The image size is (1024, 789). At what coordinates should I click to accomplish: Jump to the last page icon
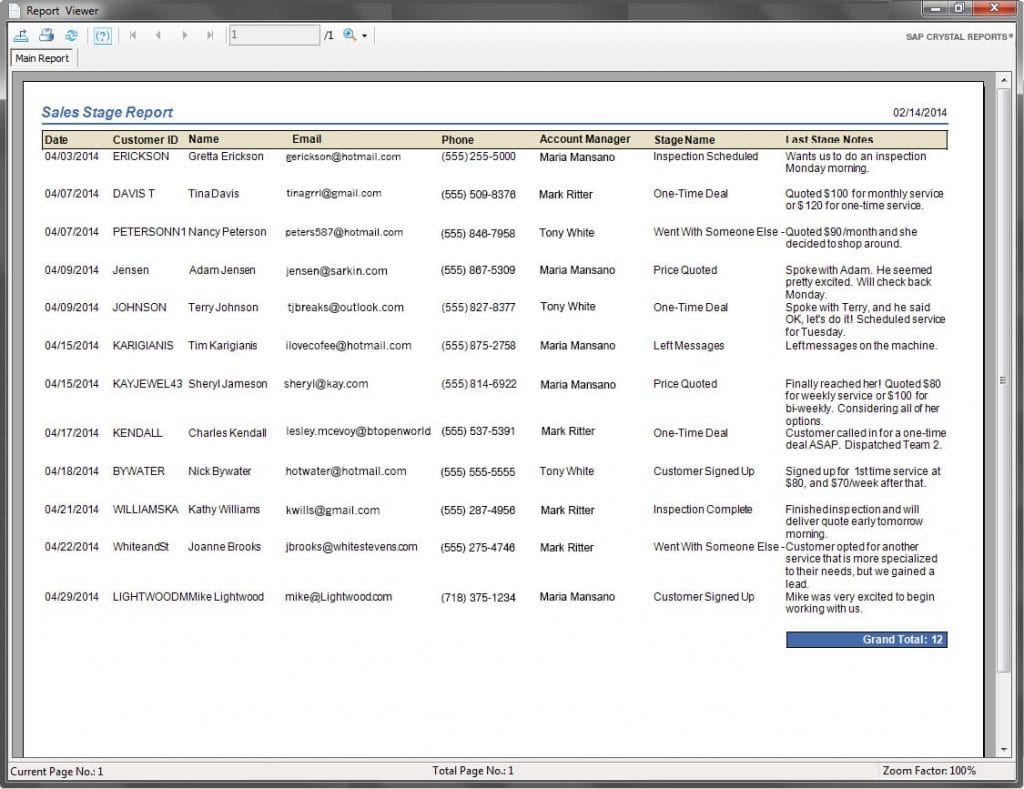click(x=209, y=34)
